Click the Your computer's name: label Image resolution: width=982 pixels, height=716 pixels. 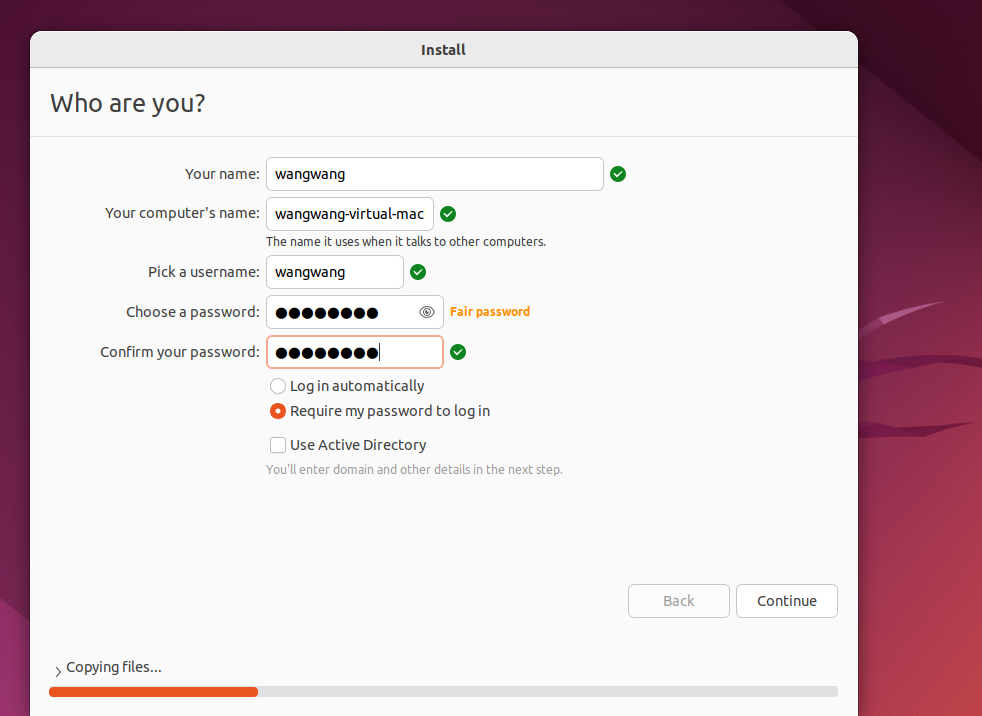click(182, 213)
